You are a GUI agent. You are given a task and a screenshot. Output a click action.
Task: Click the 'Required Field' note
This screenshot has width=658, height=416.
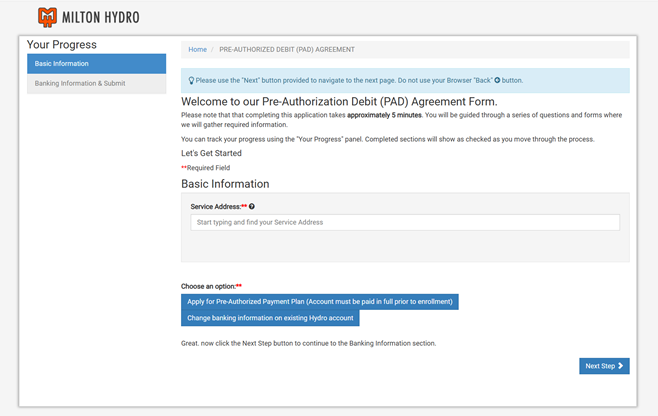coord(206,168)
